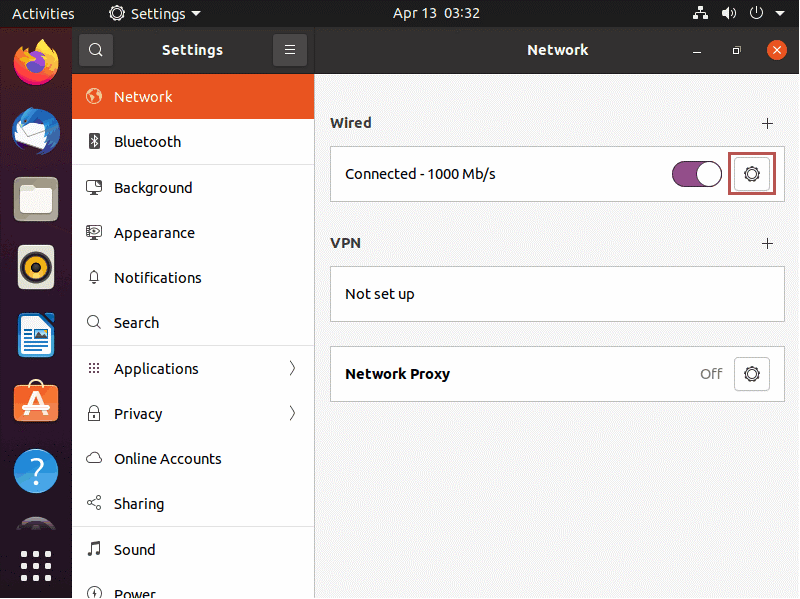The height and width of the screenshot is (599, 800).
Task: Open the Settings app menu in top bar
Action: [155, 13]
